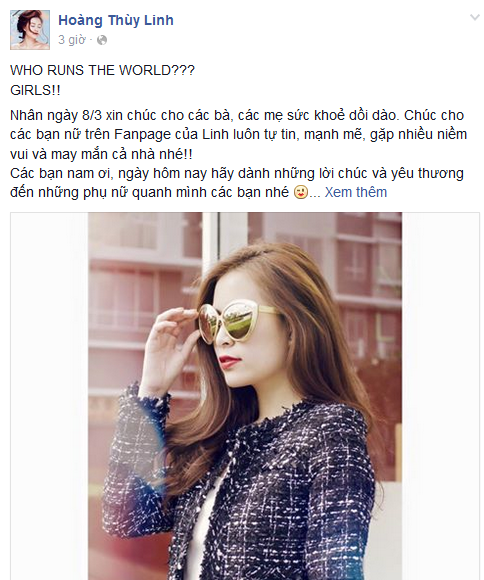The image size is (484, 580).
Task: Open the Hoàng Thùy Linh profile name link
Action: pos(116,20)
